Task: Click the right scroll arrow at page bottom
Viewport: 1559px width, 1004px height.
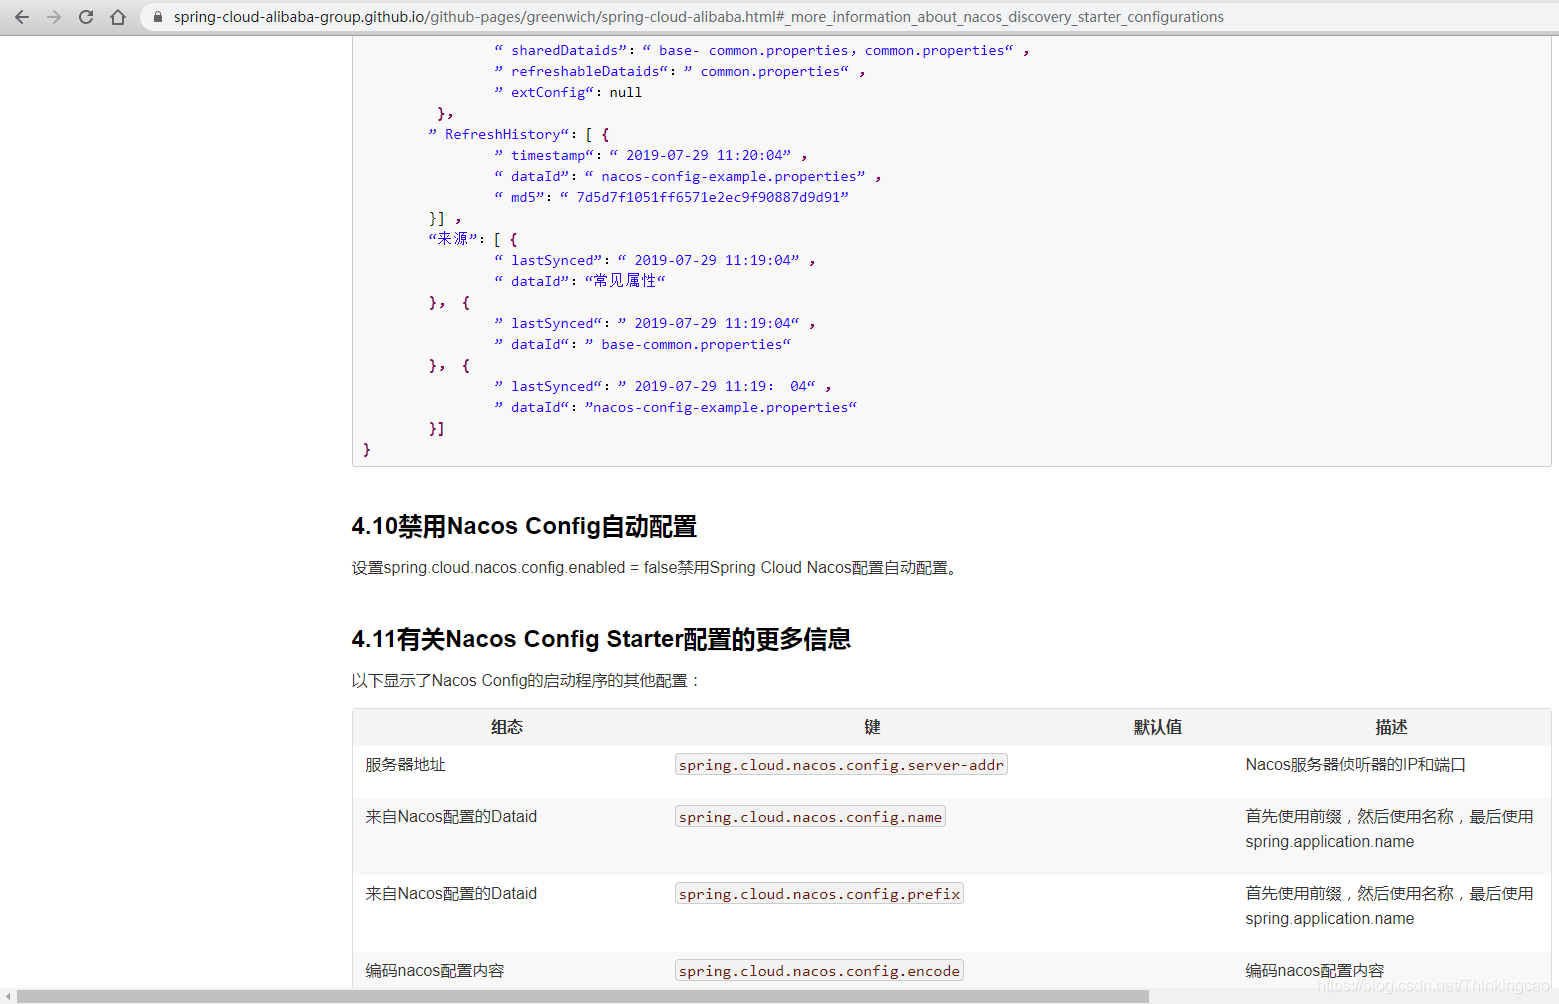Action: pyautogui.click(x=1551, y=995)
